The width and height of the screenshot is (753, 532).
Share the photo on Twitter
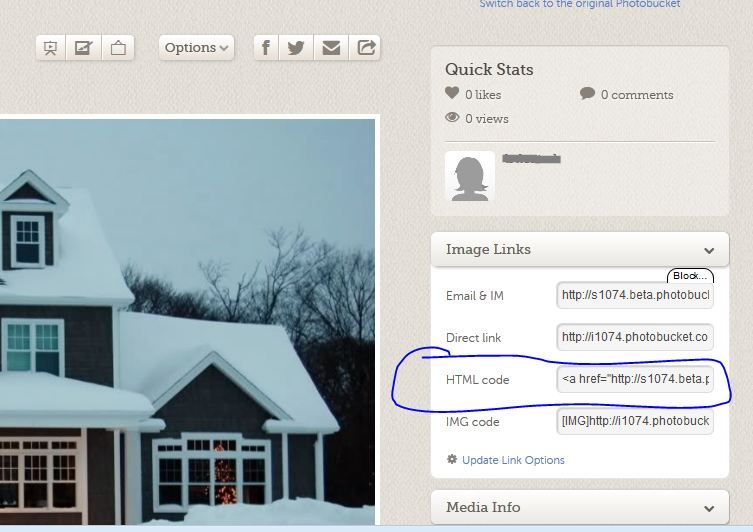(x=296, y=48)
